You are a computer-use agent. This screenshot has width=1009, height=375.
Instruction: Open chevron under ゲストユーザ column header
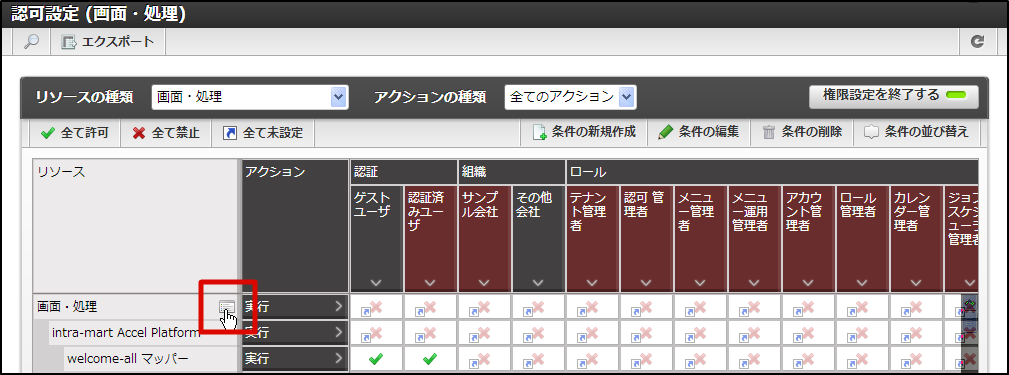[x=376, y=282]
